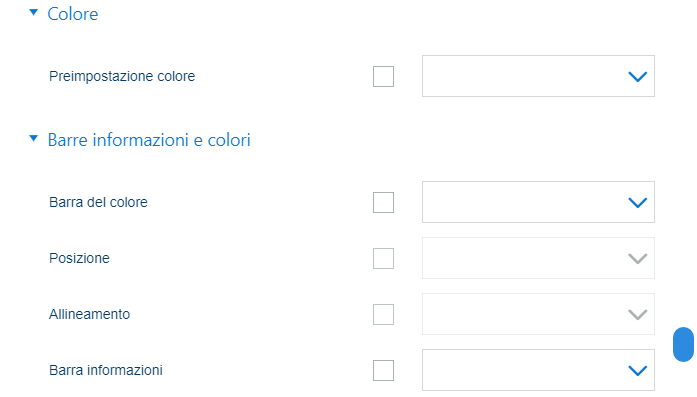Enable the Barra informazioni checkbox
Screen dimensions: 697x397
coord(383,370)
